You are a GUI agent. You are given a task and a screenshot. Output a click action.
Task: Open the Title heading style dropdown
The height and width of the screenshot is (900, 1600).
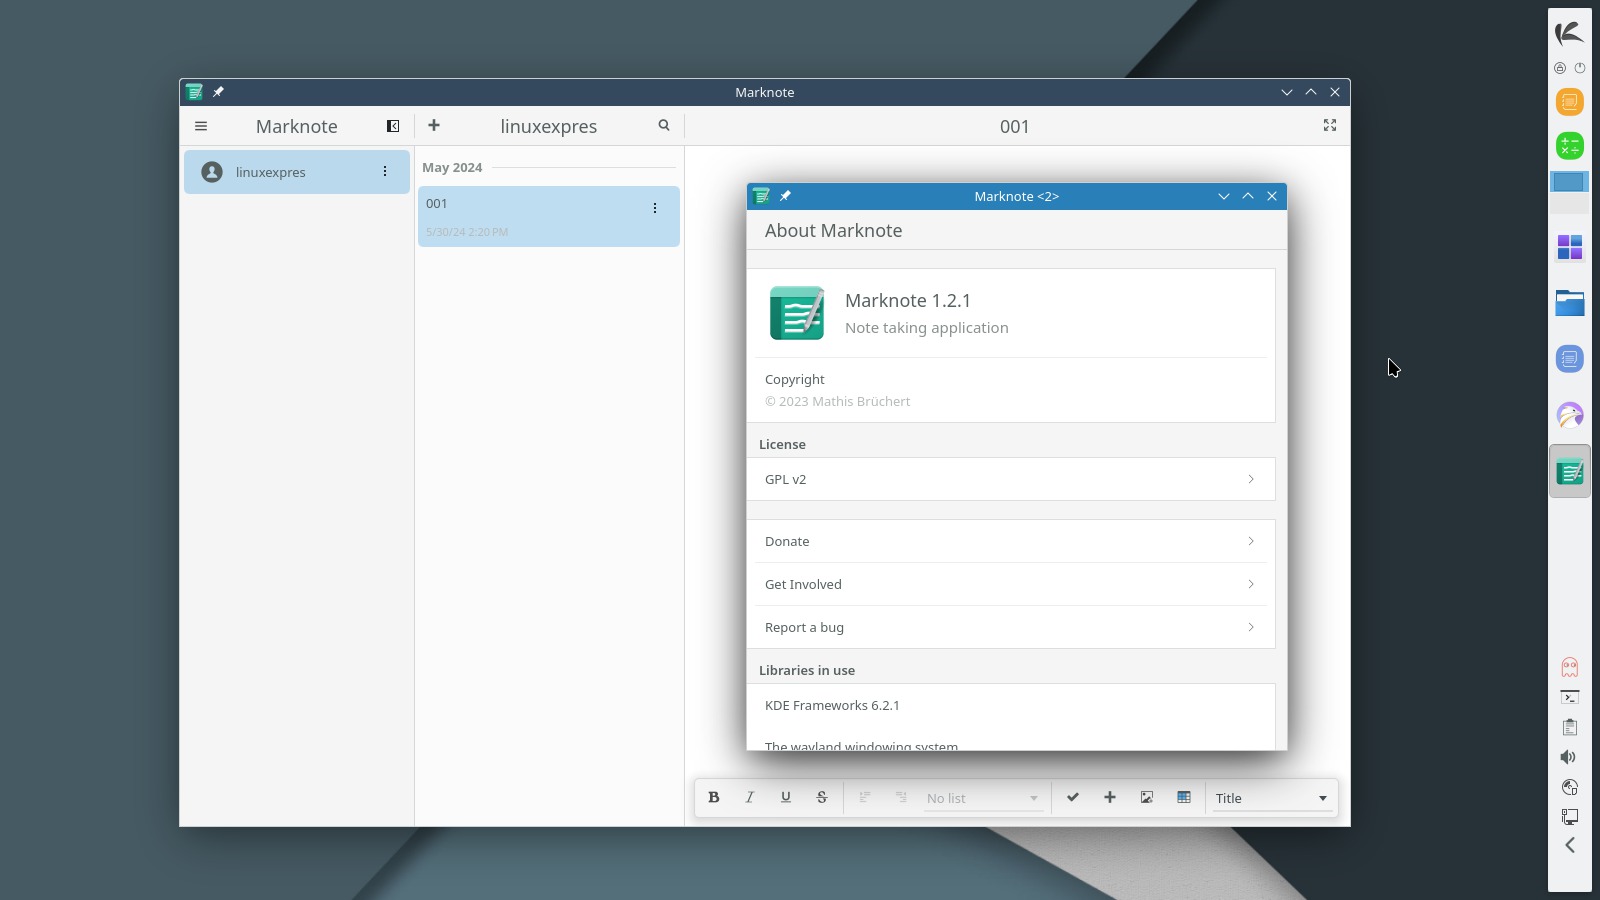(x=1272, y=798)
